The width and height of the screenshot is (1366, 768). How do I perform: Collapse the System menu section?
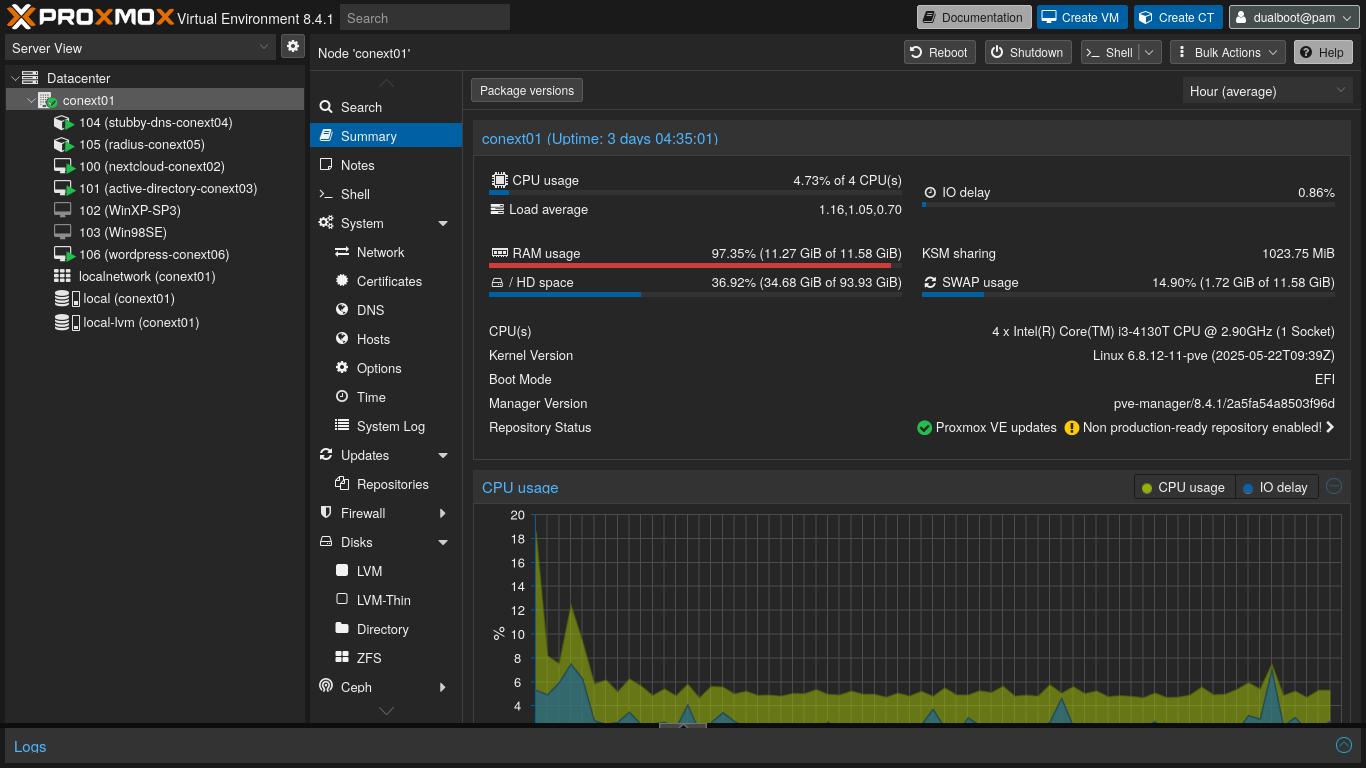(443, 224)
